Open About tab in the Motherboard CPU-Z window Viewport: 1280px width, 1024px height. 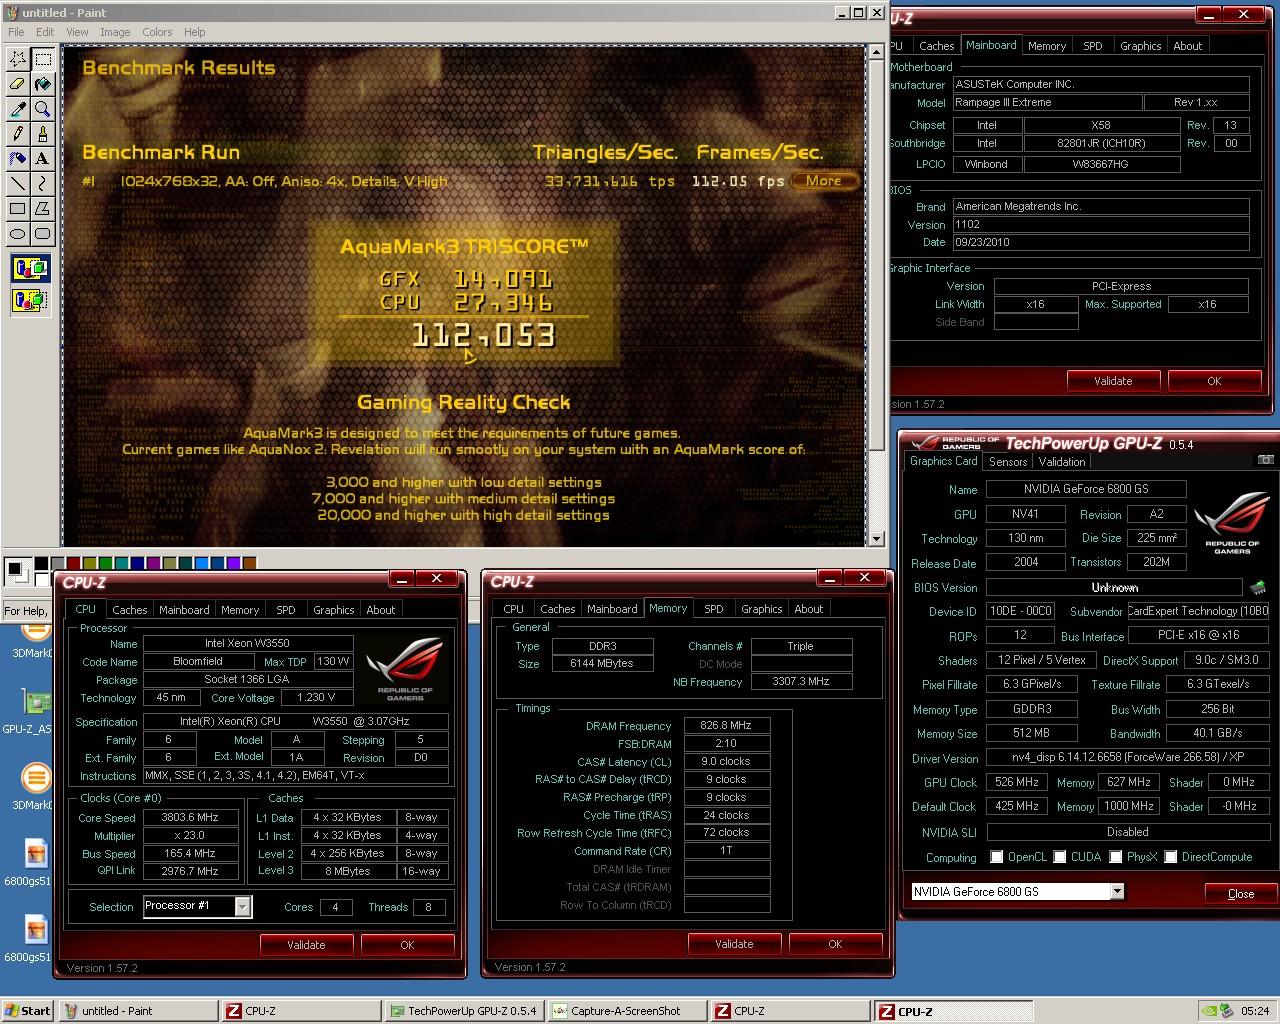coord(1188,46)
